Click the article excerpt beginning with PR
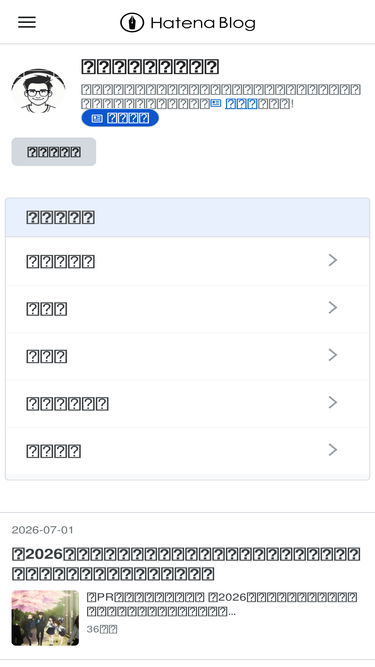The height and width of the screenshot is (667, 375). click(x=222, y=604)
